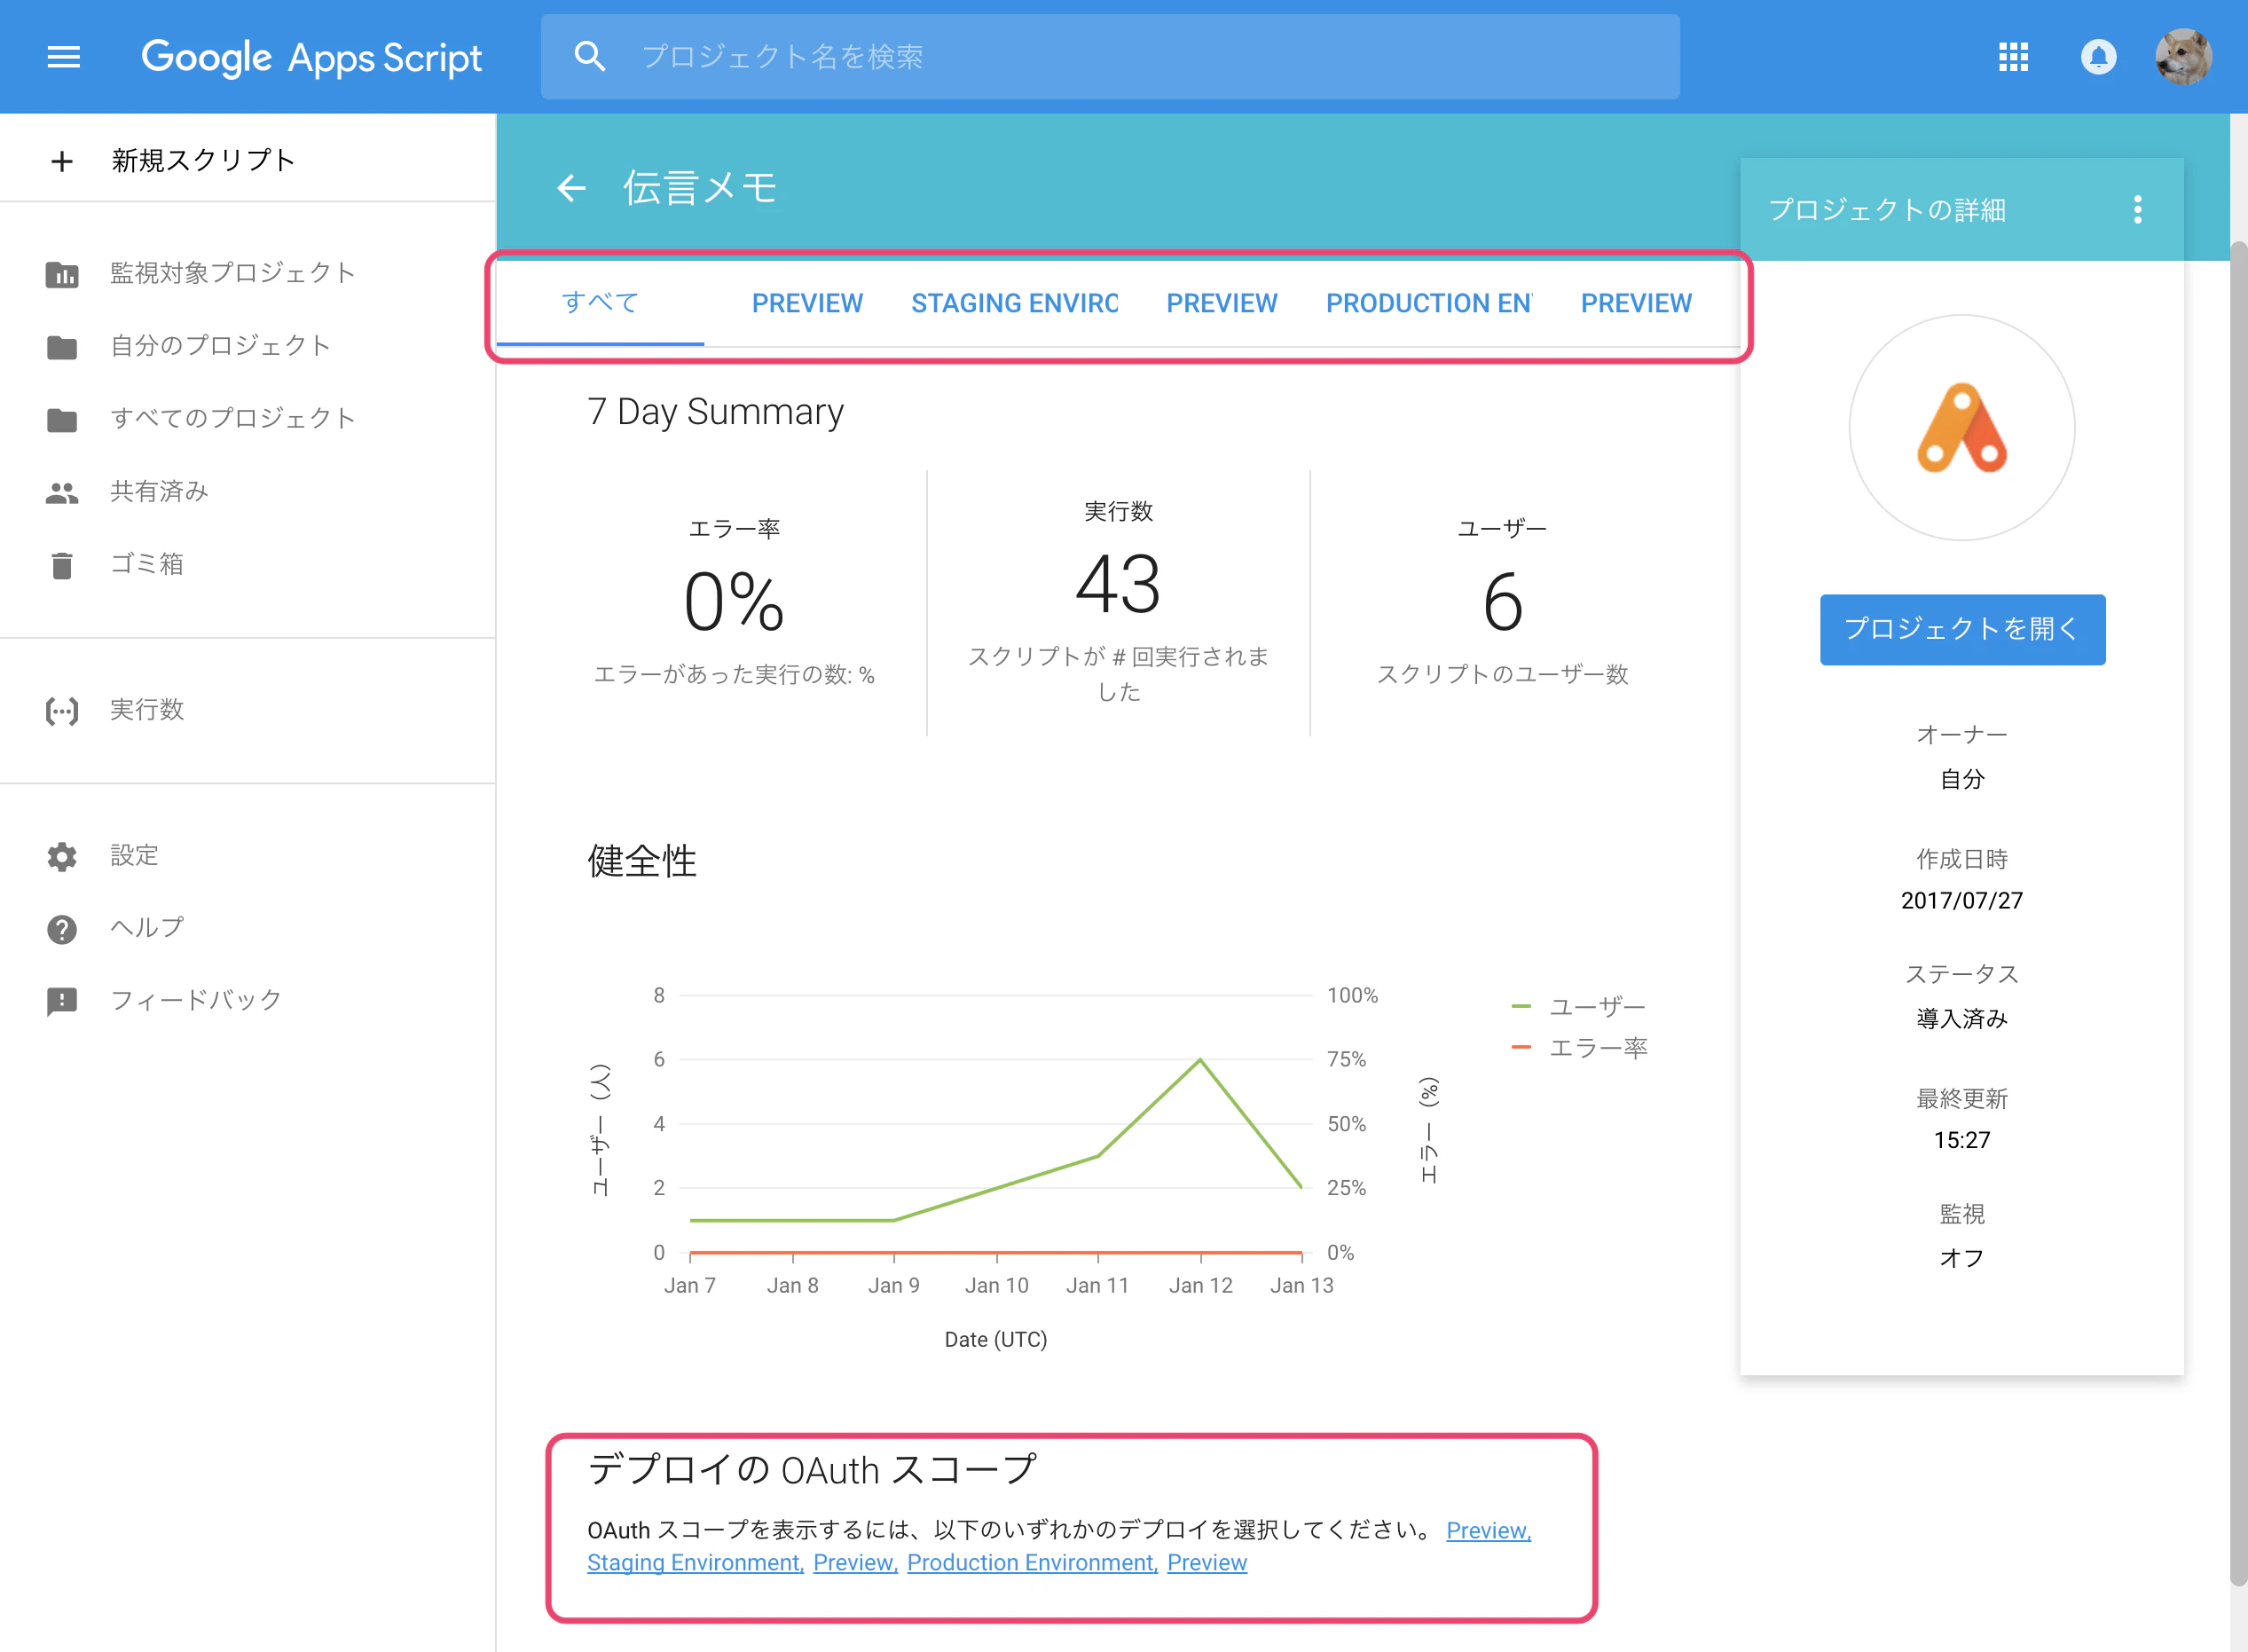
Task: Open the account profile avatar
Action: [2183, 57]
